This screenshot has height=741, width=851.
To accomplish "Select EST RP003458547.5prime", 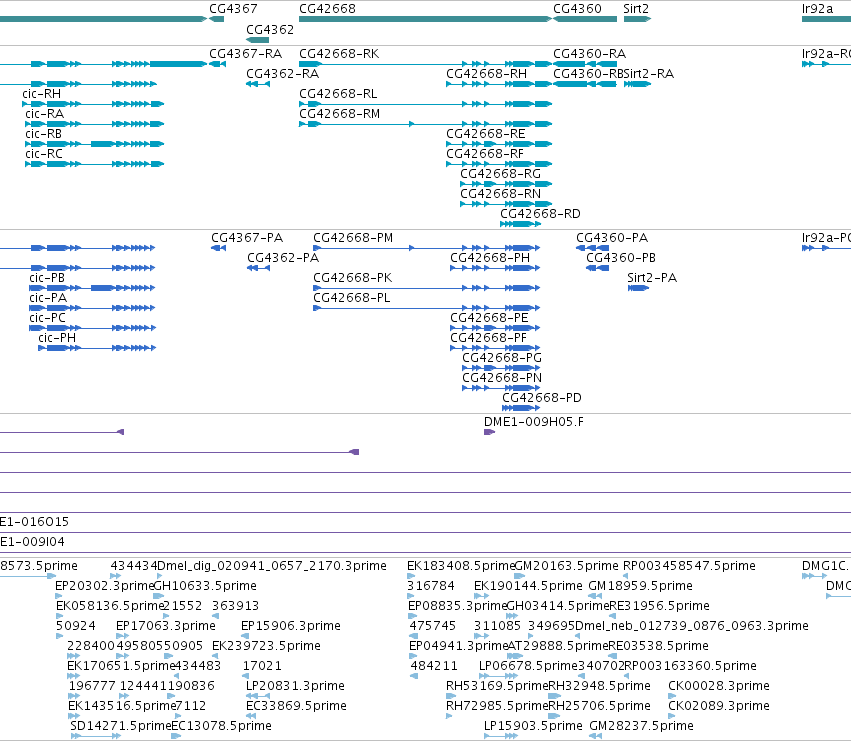I will [x=689, y=567].
